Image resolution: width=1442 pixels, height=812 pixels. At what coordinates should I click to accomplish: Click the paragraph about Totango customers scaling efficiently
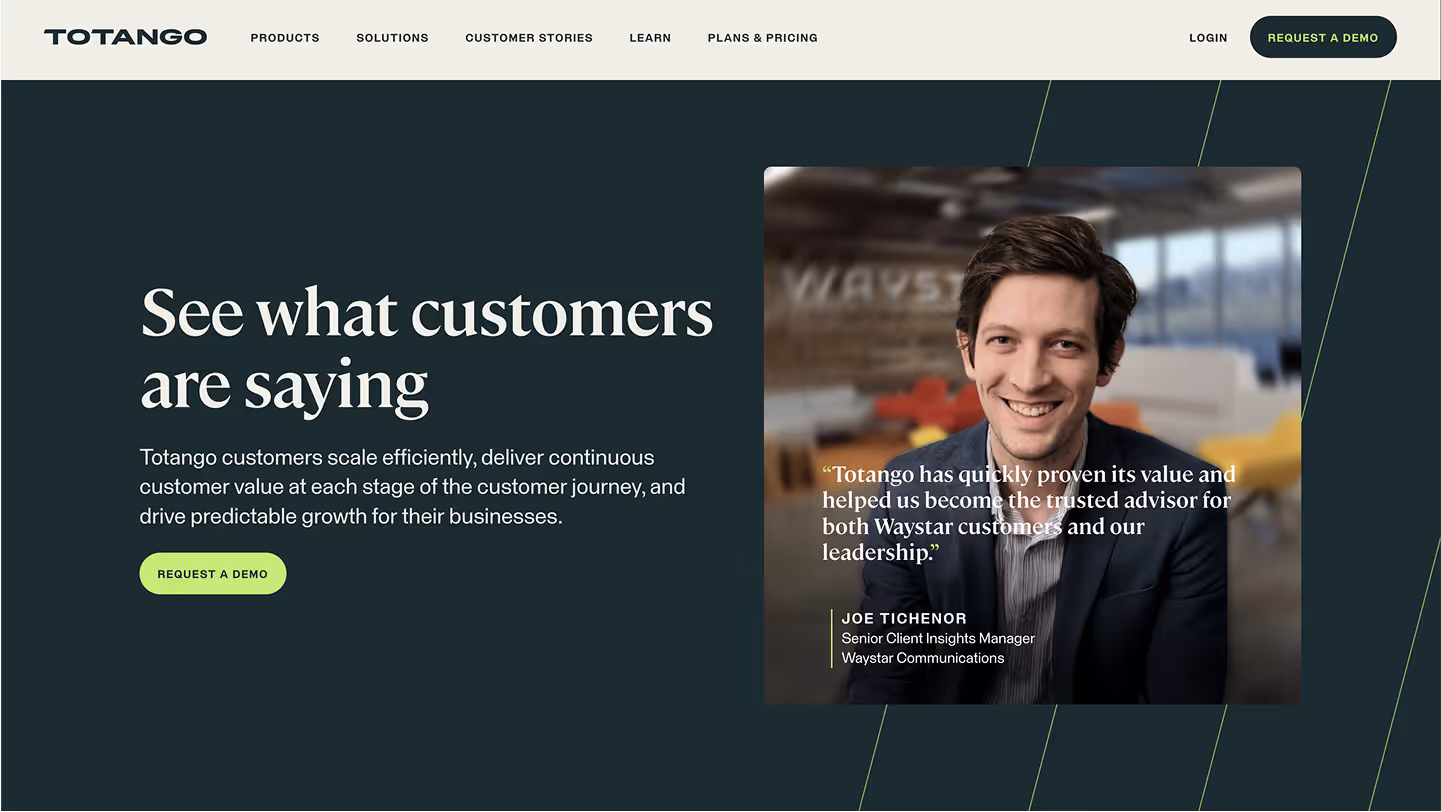coord(412,487)
